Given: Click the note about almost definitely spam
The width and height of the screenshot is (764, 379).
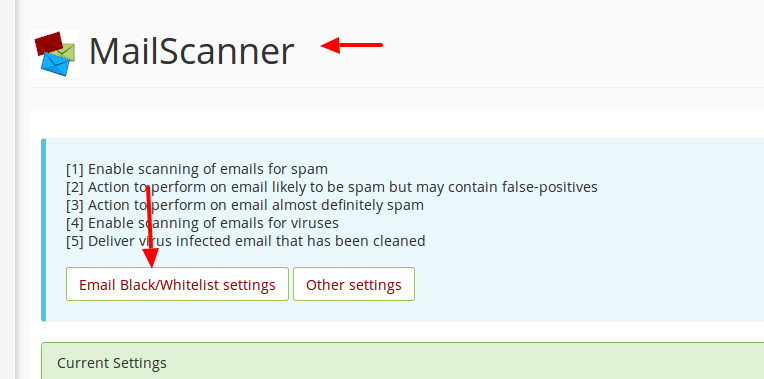Looking at the screenshot, I should tap(245, 205).
